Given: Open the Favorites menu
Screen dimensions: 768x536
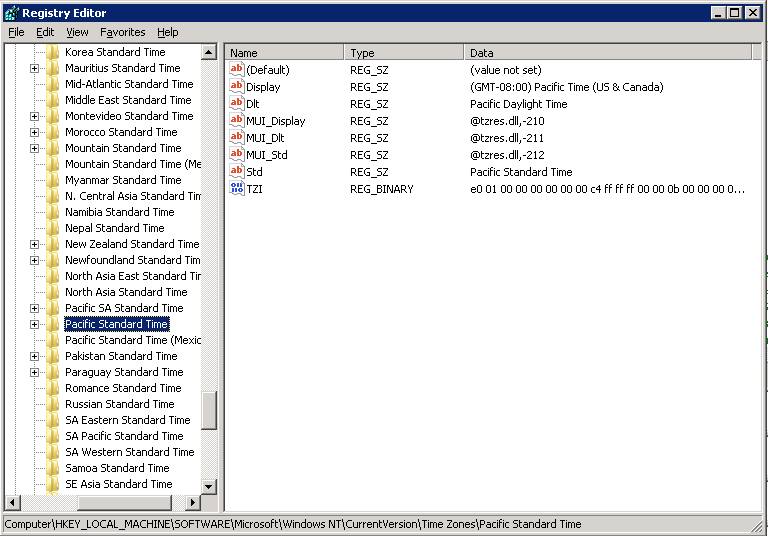Looking at the screenshot, I should click(122, 32).
